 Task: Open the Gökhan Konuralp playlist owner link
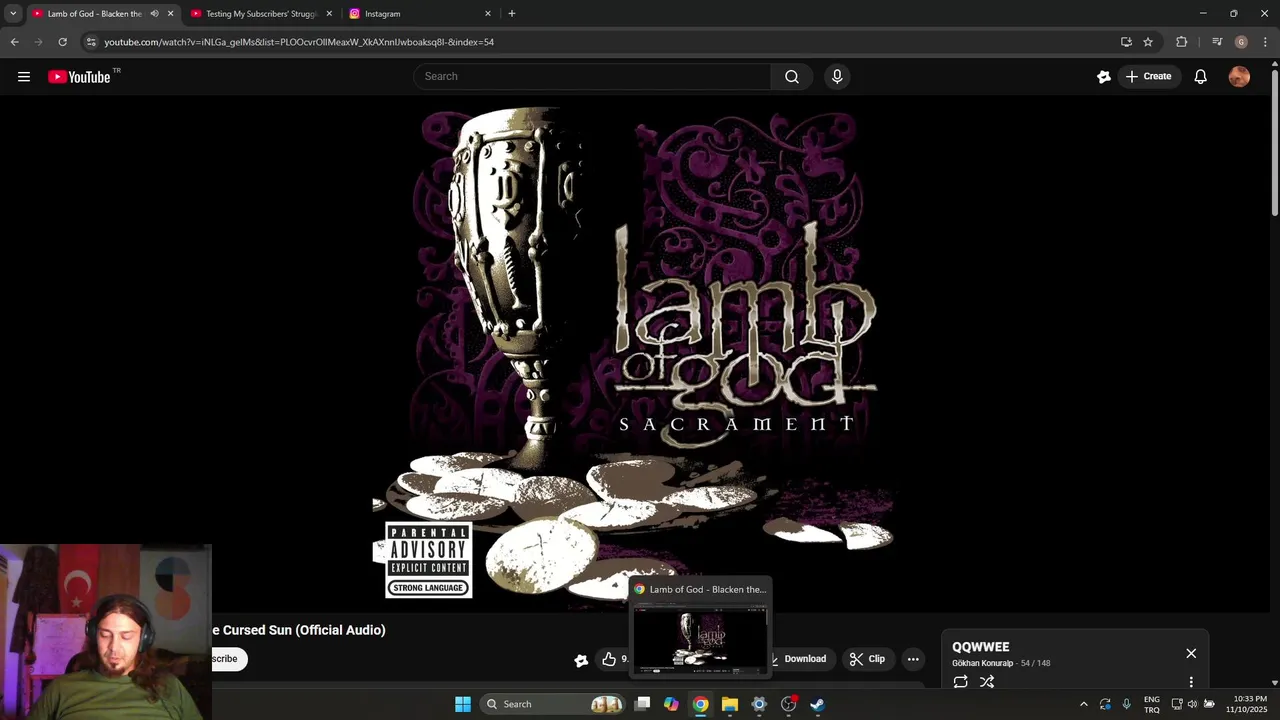coord(983,663)
